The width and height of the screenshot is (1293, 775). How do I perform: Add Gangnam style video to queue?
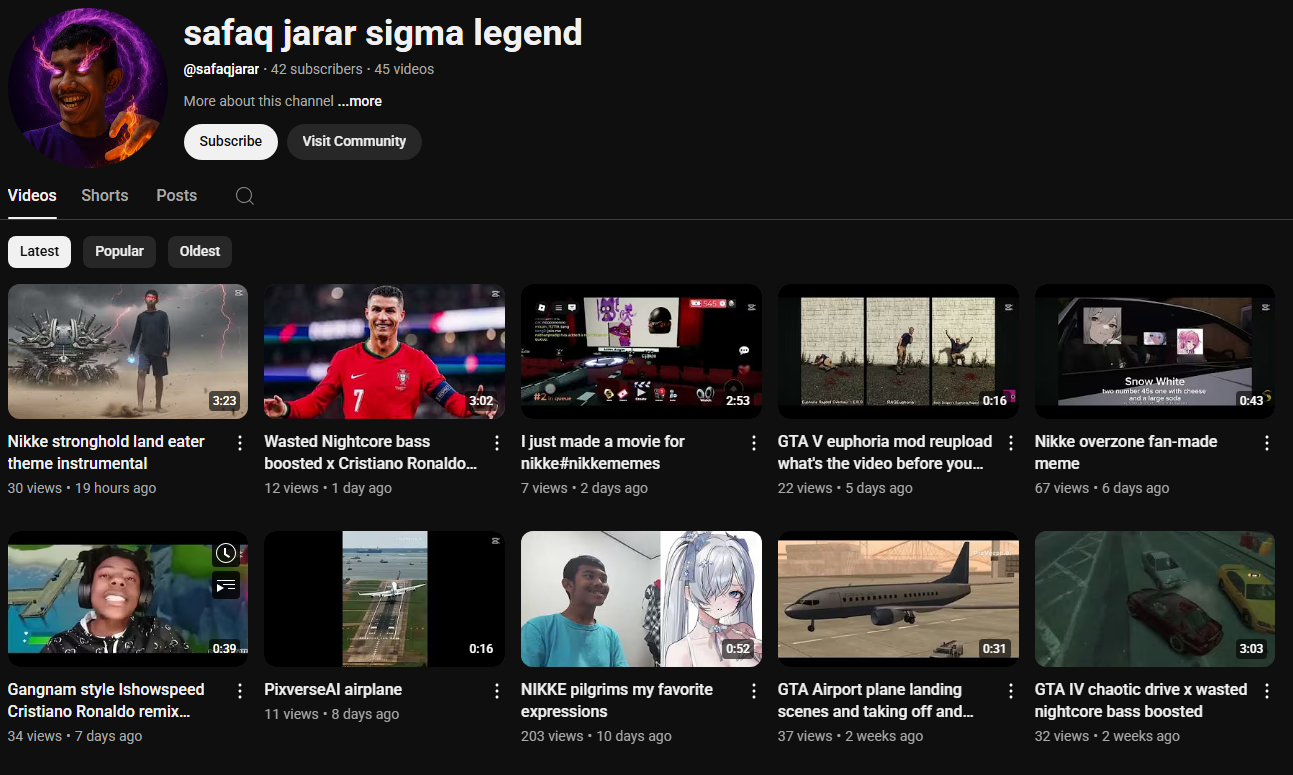tap(226, 585)
